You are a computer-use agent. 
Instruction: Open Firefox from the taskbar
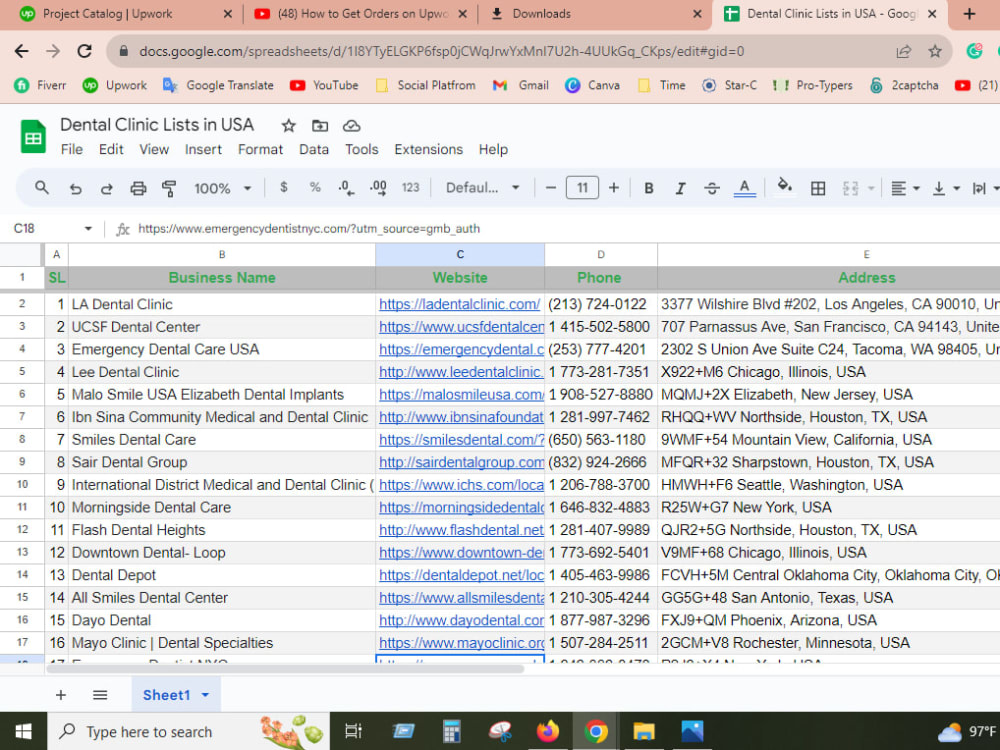point(547,732)
